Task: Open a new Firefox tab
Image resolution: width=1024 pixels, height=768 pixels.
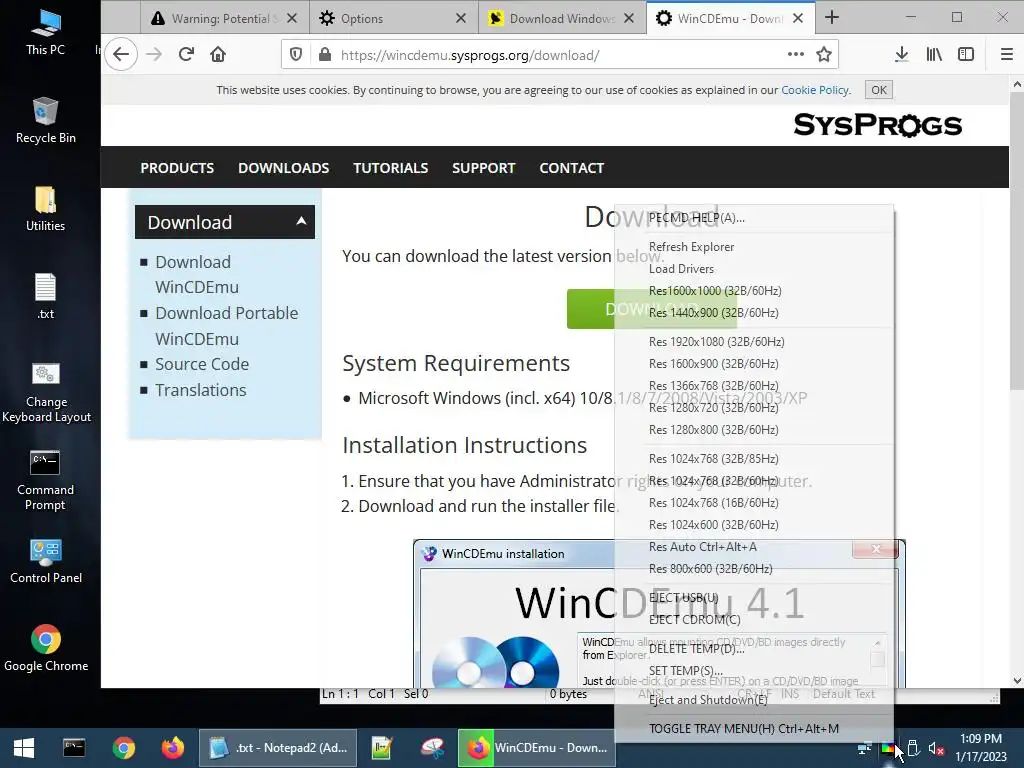Action: (831, 18)
